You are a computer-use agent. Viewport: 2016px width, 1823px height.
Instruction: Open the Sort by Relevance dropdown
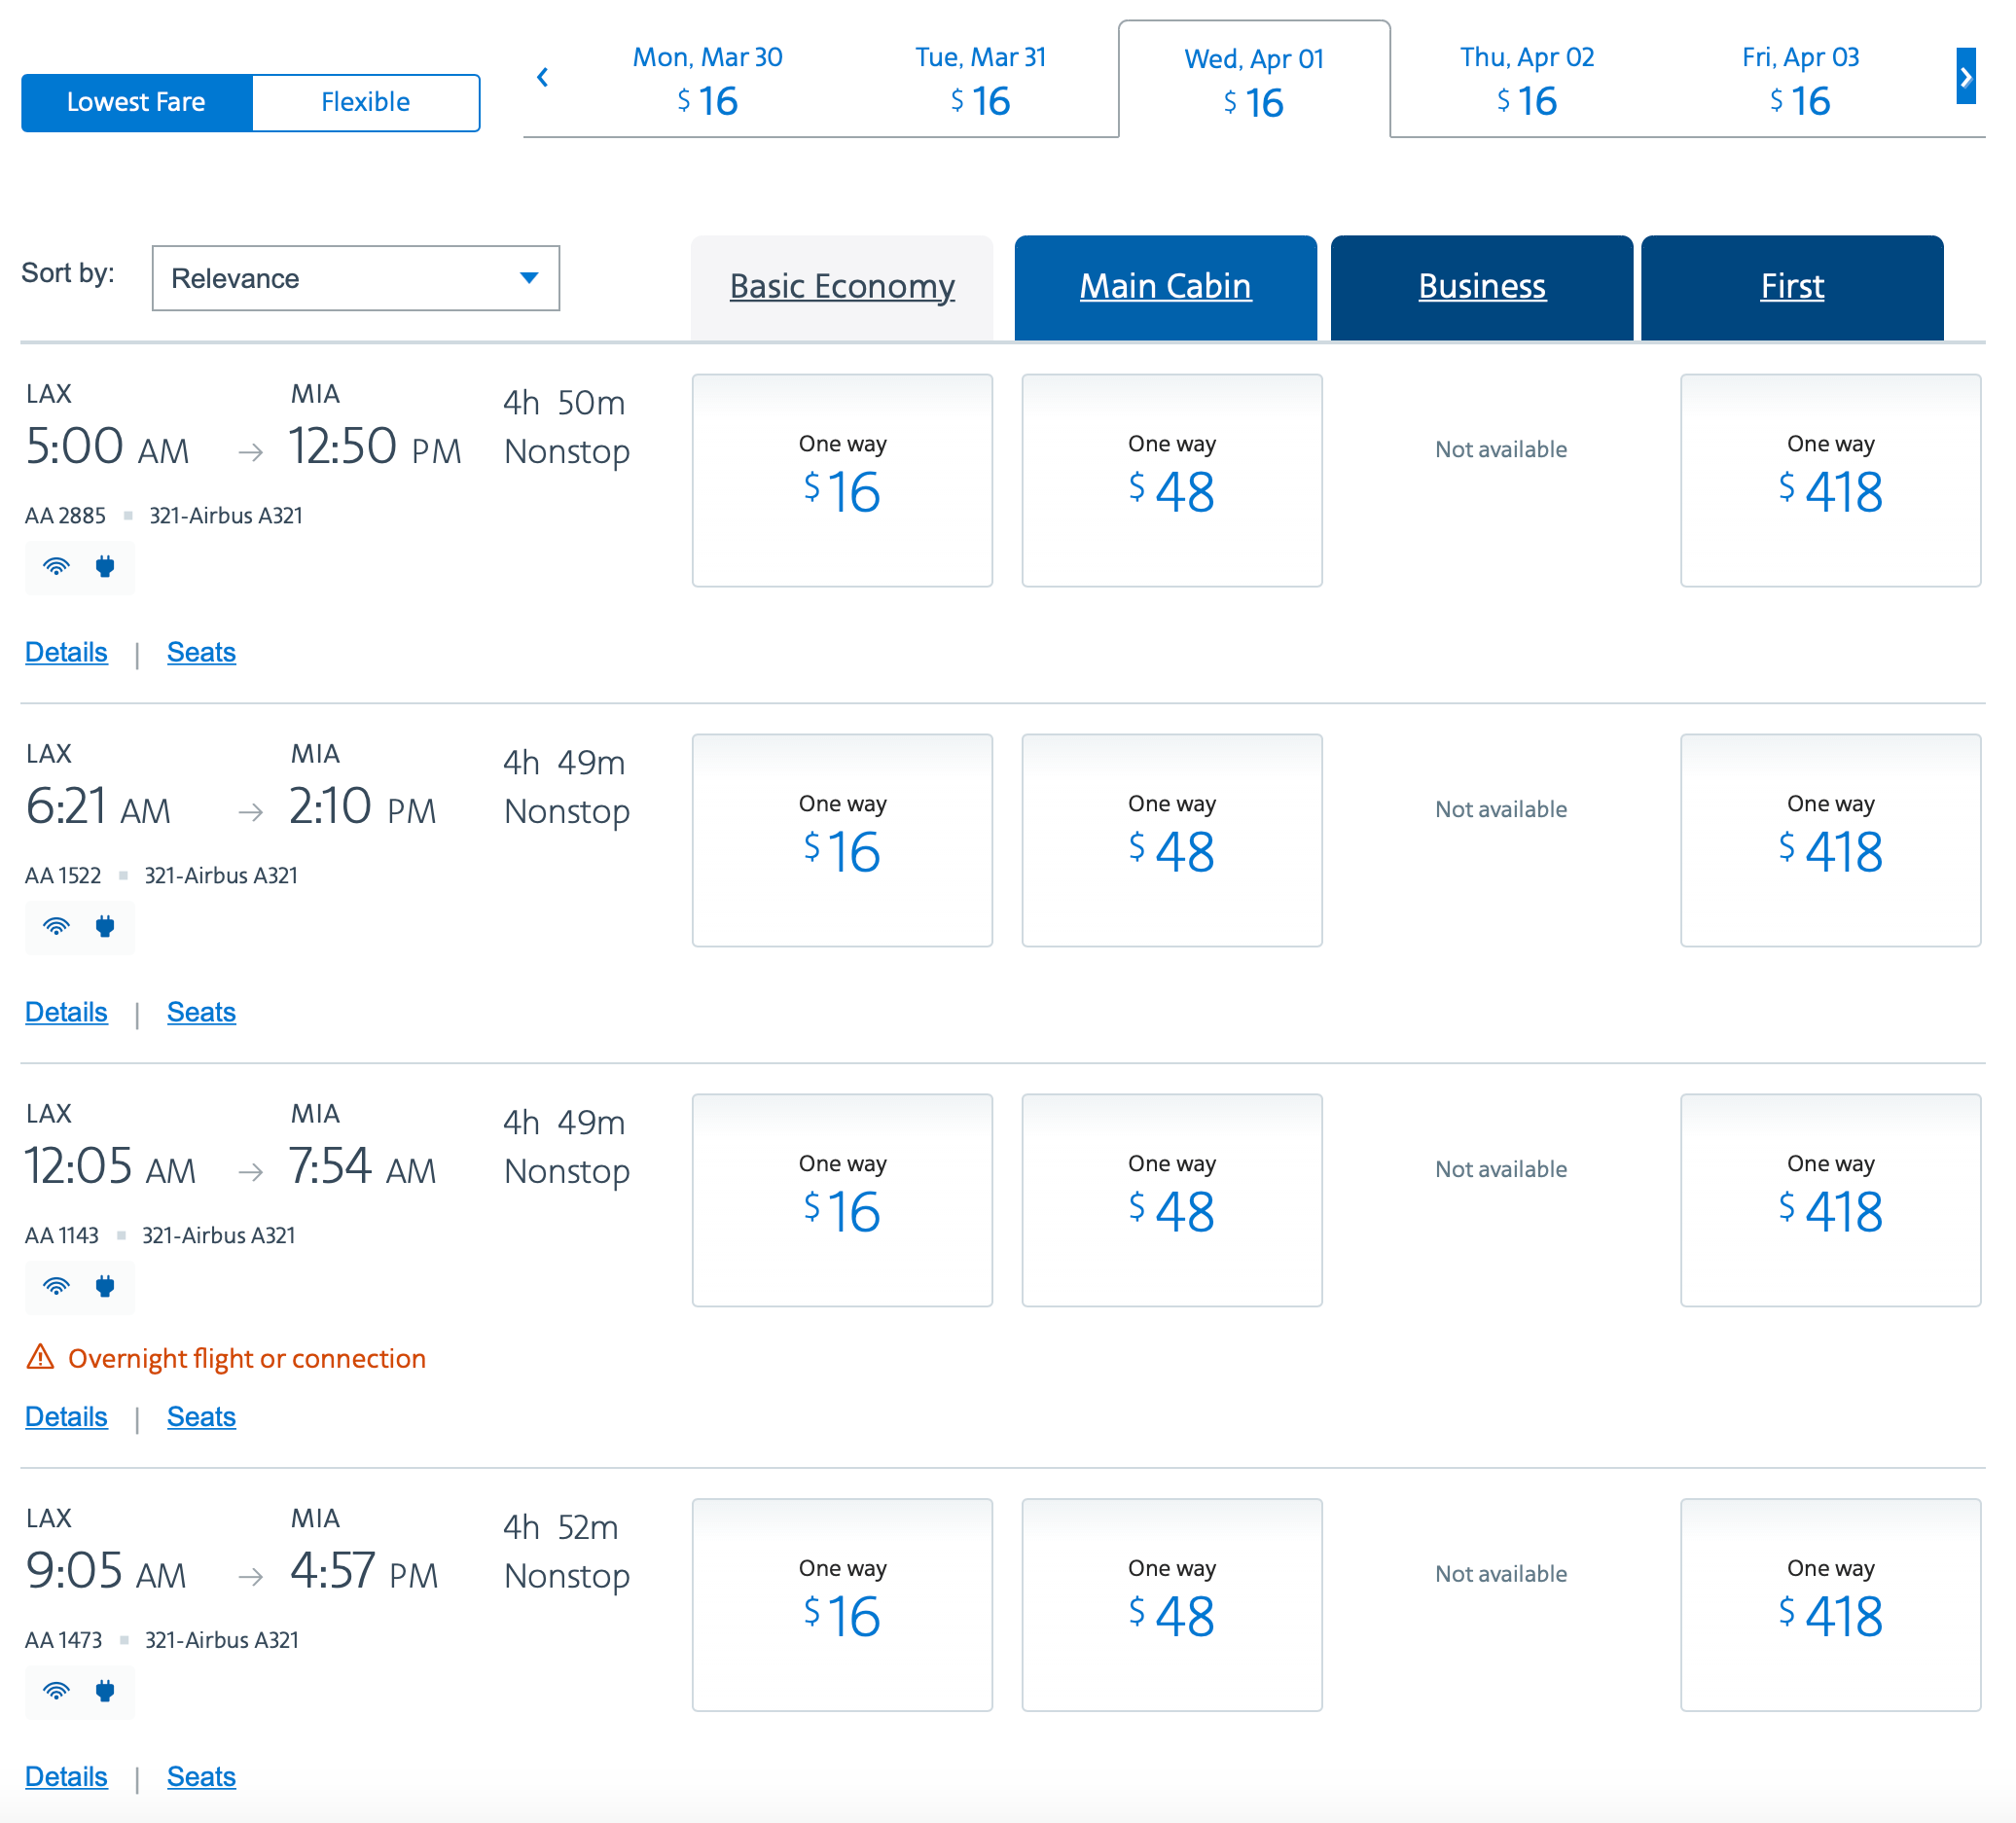[355, 278]
